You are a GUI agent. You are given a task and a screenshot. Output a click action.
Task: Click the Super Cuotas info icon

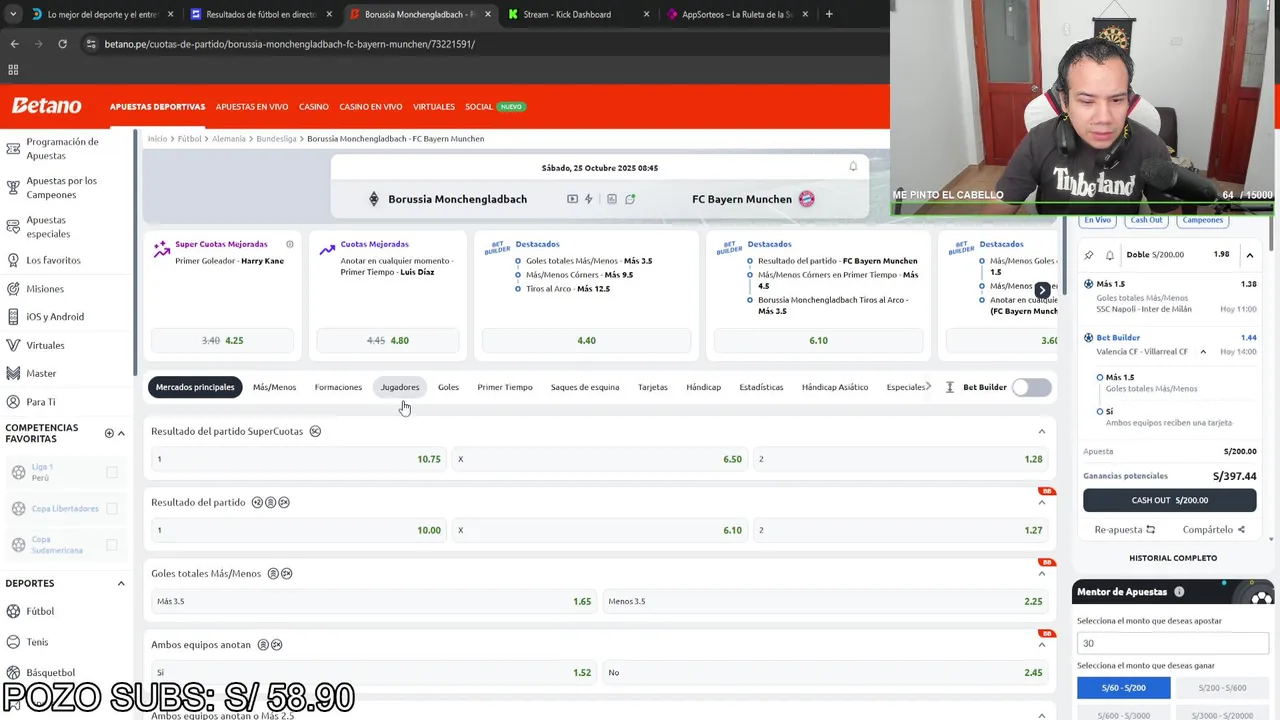tap(290, 244)
